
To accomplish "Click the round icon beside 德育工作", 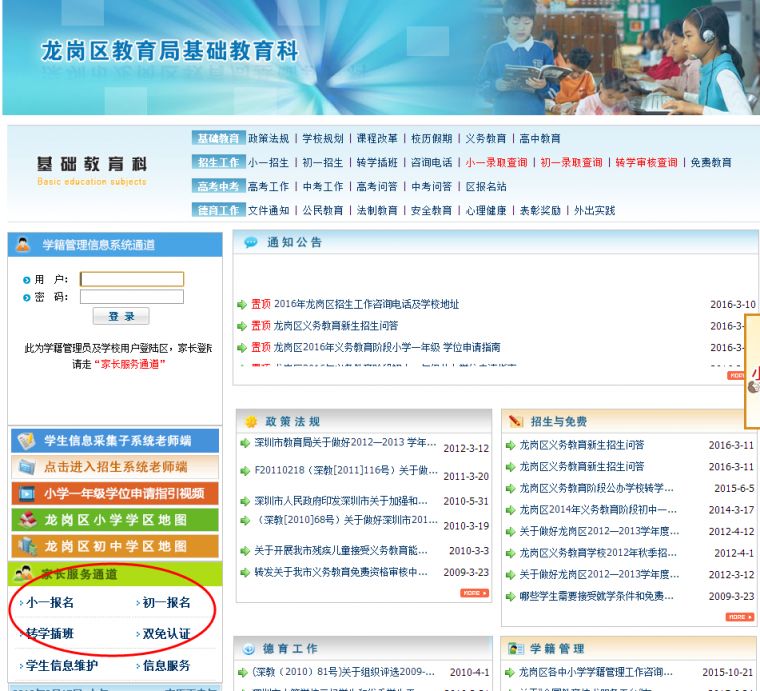I will click(x=249, y=649).
